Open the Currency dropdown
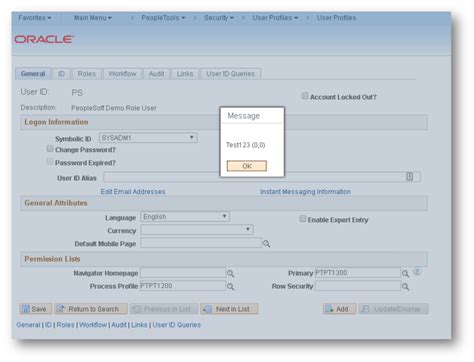The image size is (474, 362). [x=197, y=229]
